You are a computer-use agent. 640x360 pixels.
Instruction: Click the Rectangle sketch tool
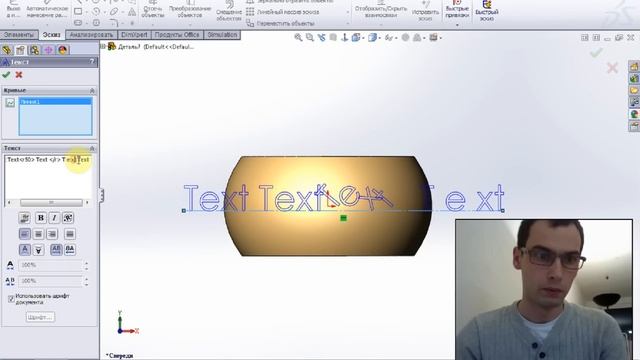78,12
